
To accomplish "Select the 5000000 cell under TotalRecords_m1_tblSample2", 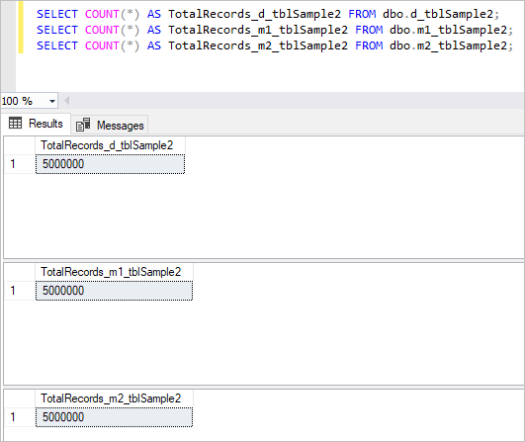I will (x=114, y=291).
